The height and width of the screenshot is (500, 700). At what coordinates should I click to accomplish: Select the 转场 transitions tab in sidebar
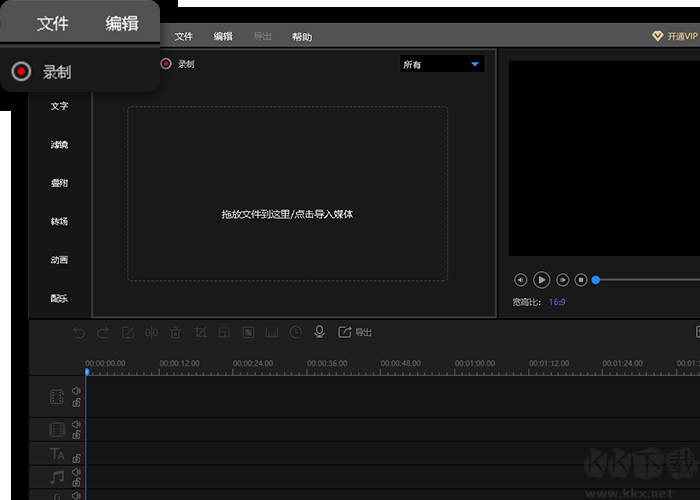[x=60, y=221]
